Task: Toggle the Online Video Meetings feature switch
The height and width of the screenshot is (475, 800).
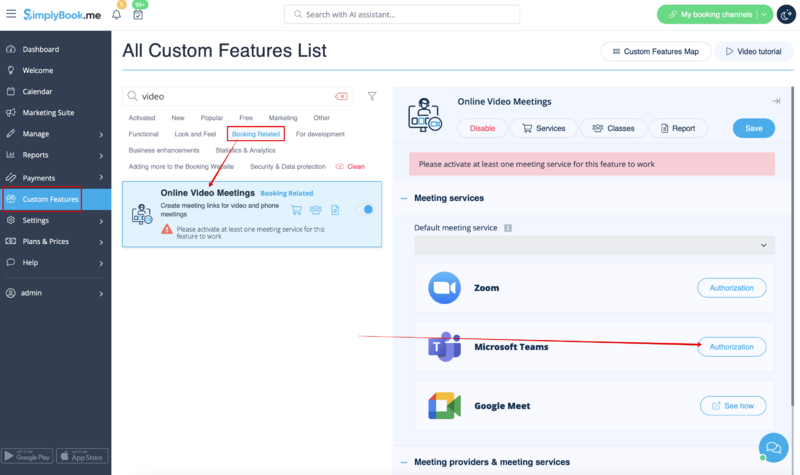Action: [x=365, y=210]
